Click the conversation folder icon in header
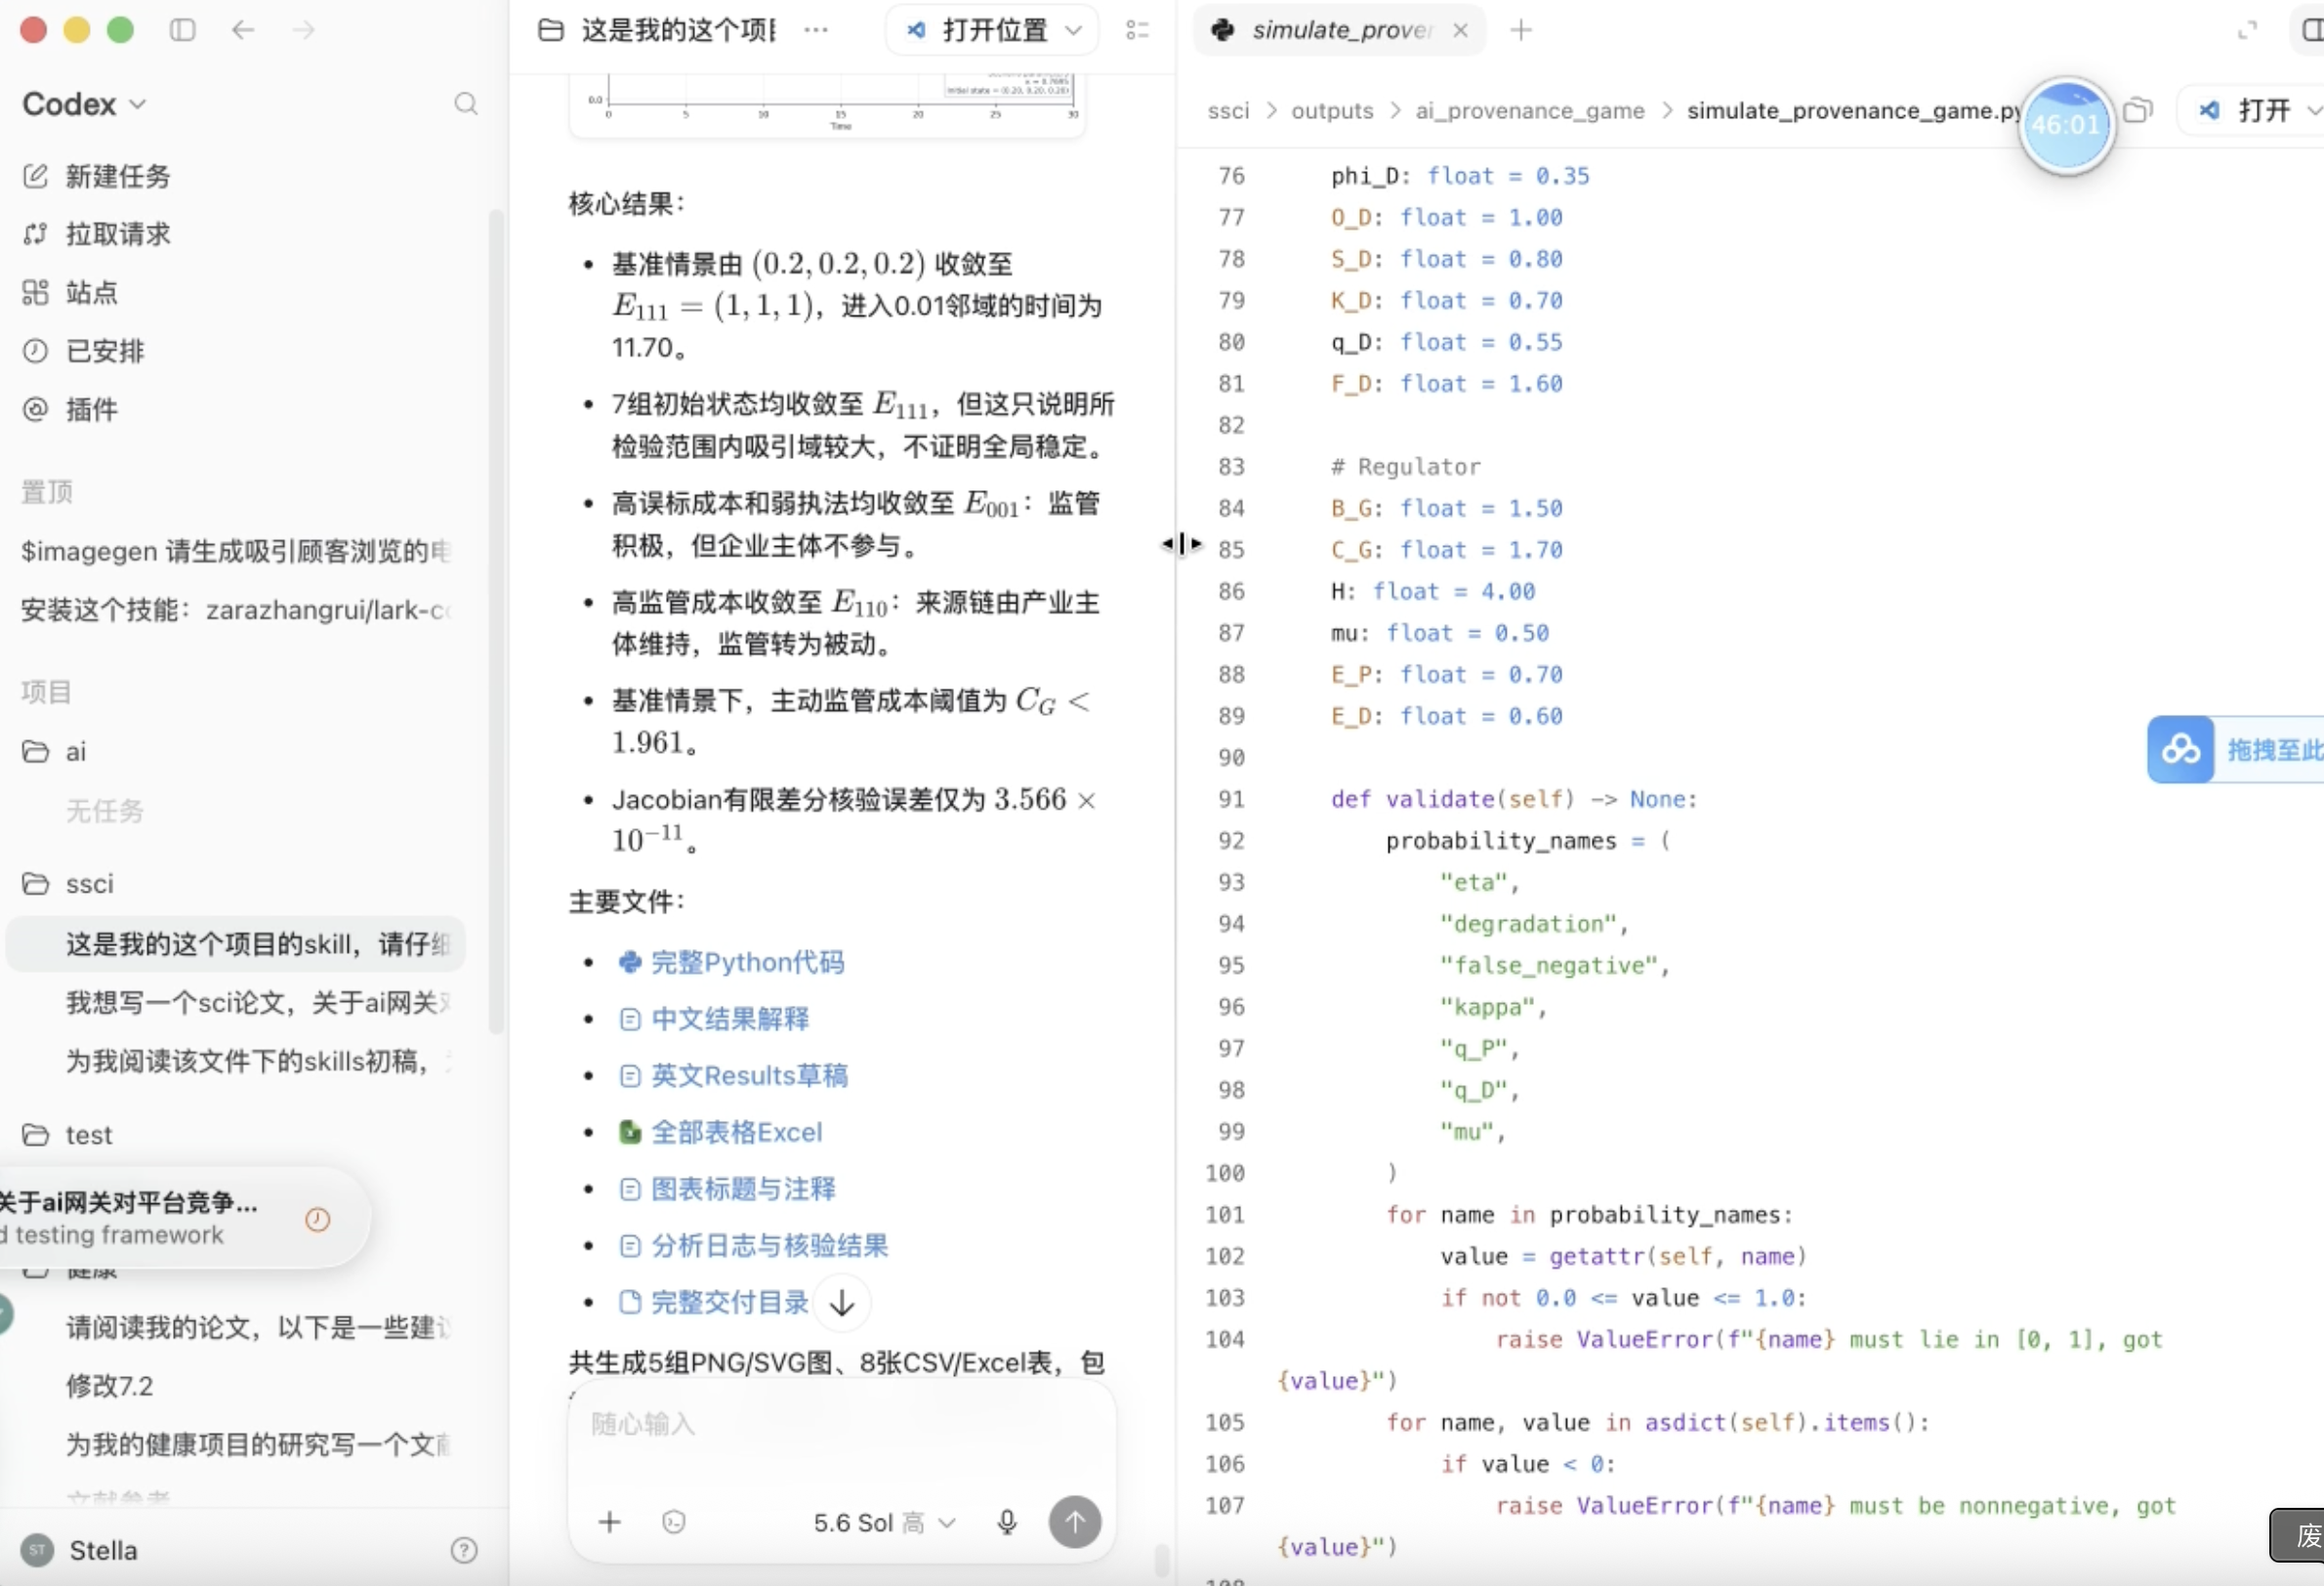This screenshot has height=1586, width=2324. pos(550,30)
